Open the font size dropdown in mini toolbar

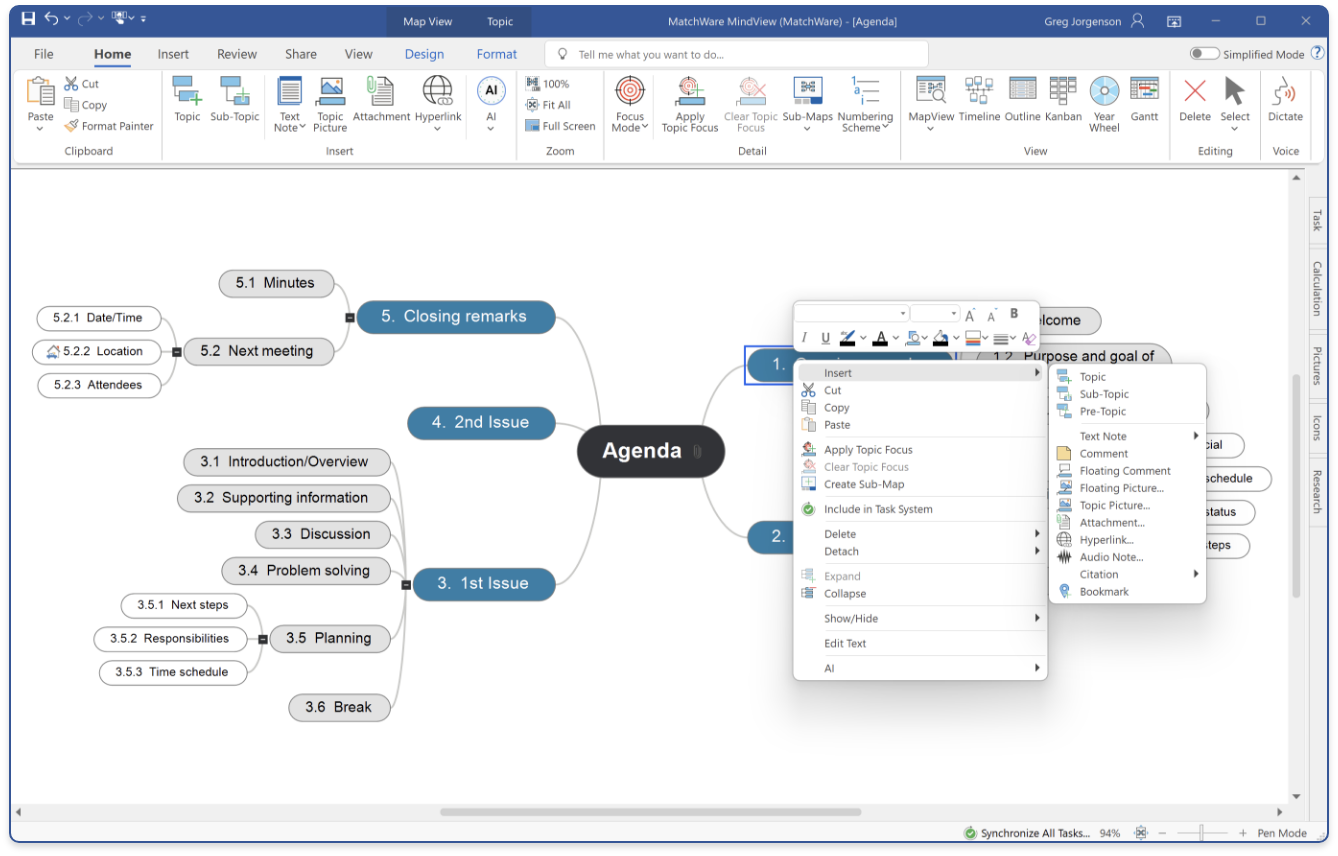(x=953, y=314)
